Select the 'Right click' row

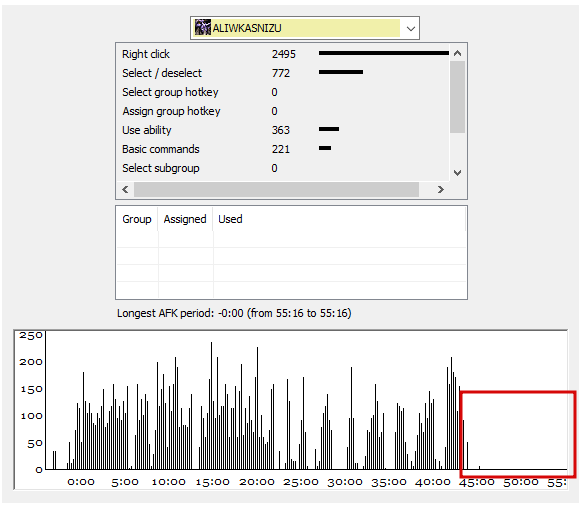[284, 54]
